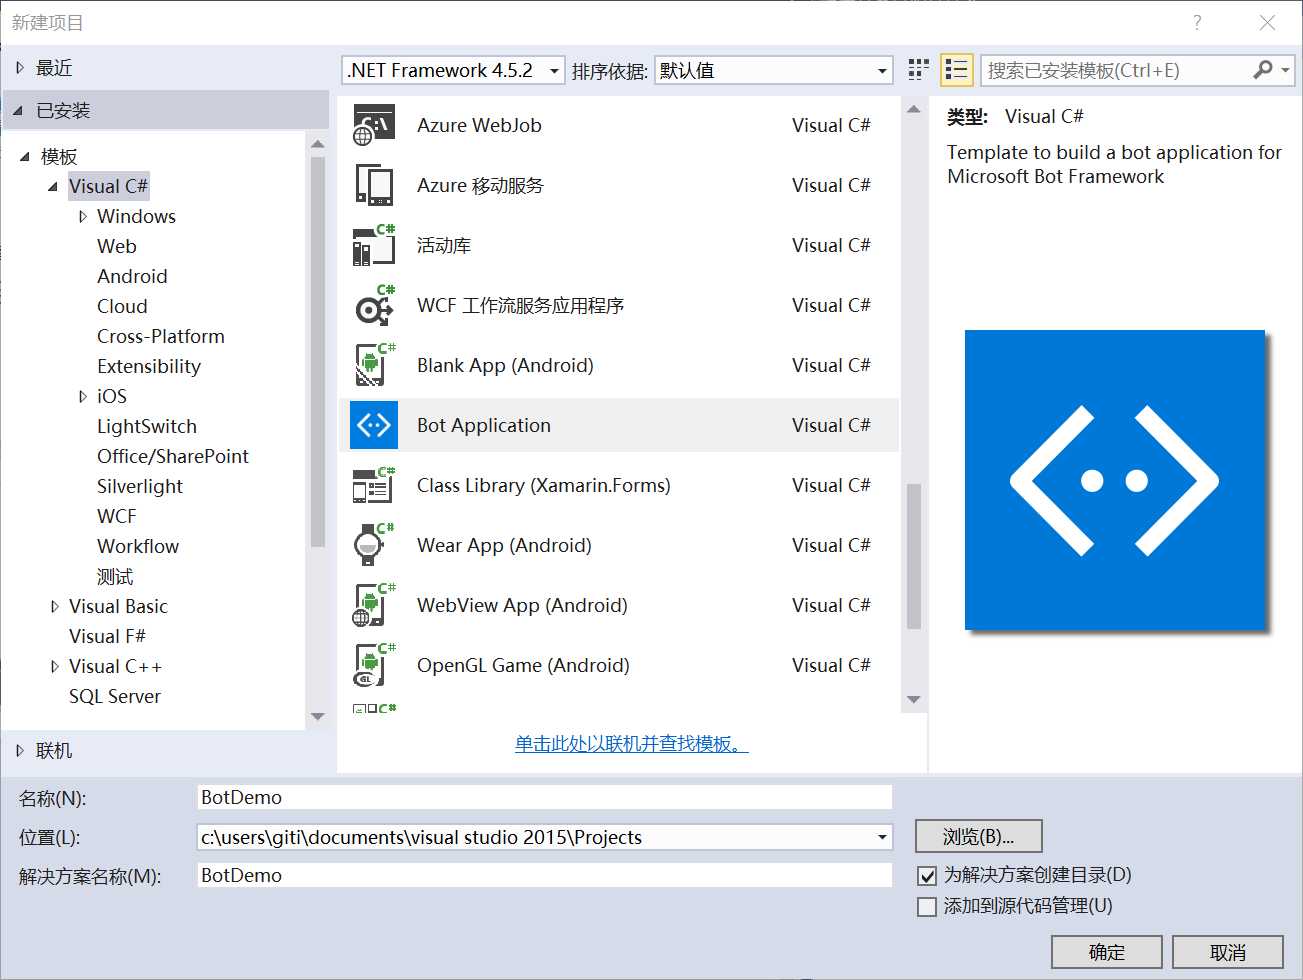Switch to medium icons view
Screen dimensions: 1303x980
pos(918,69)
